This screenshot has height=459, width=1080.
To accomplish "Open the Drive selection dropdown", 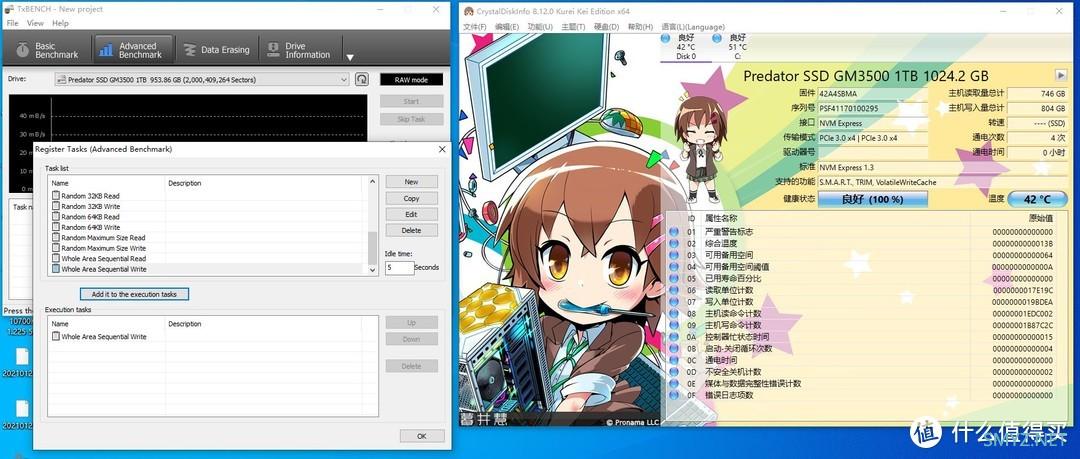I will coord(202,80).
